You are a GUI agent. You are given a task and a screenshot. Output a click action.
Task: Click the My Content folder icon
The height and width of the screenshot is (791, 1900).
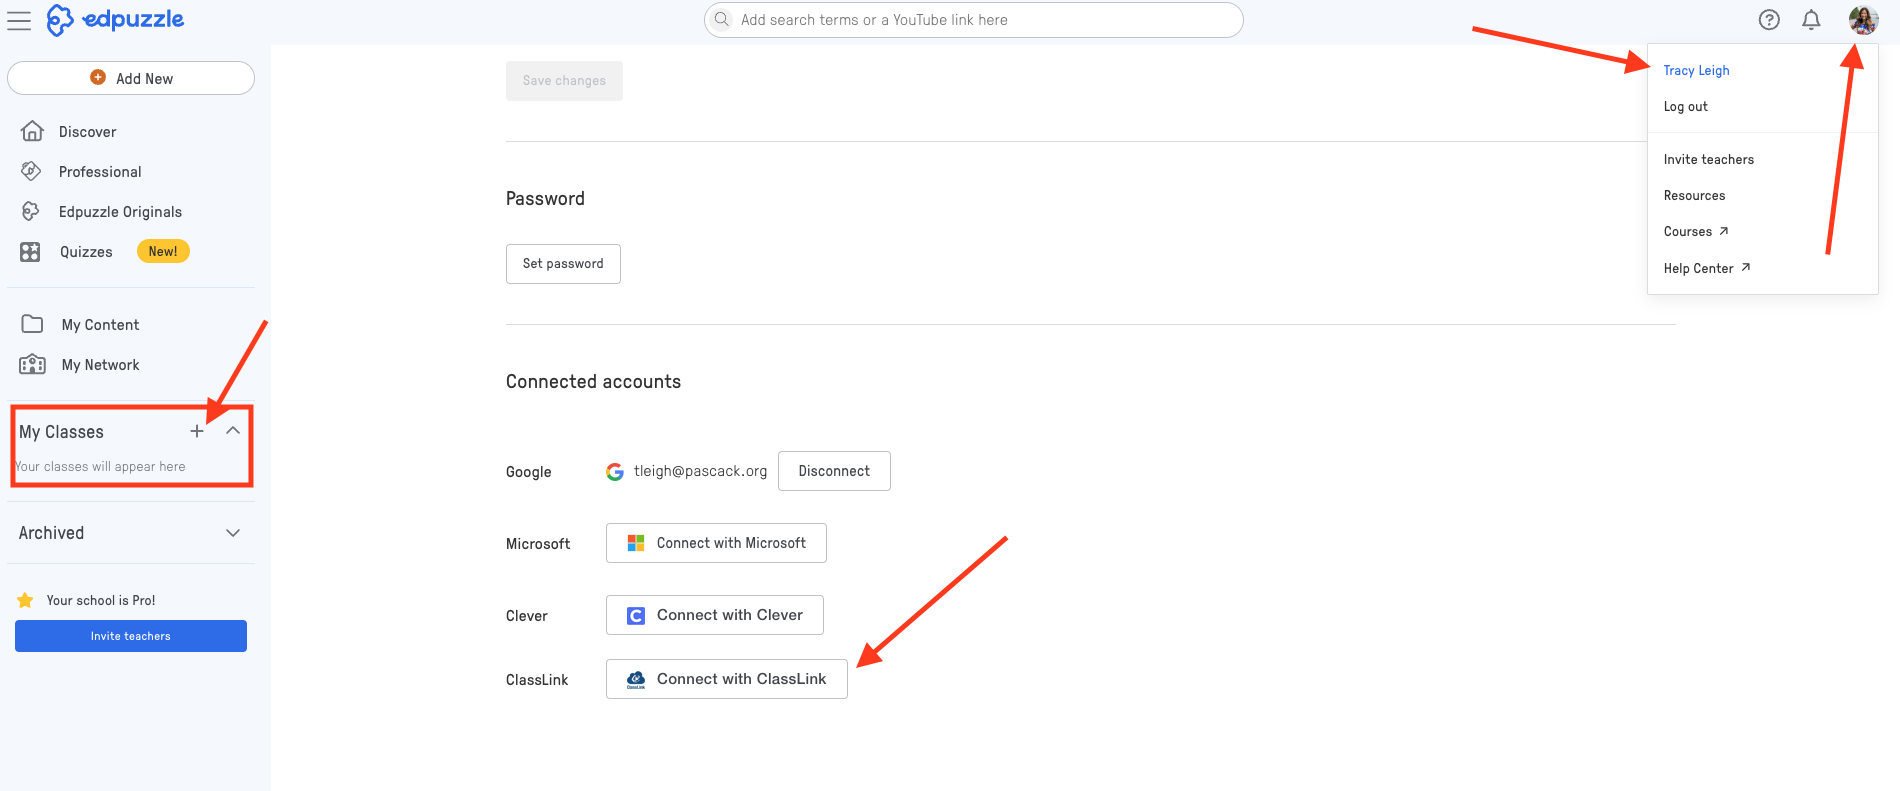(x=32, y=324)
